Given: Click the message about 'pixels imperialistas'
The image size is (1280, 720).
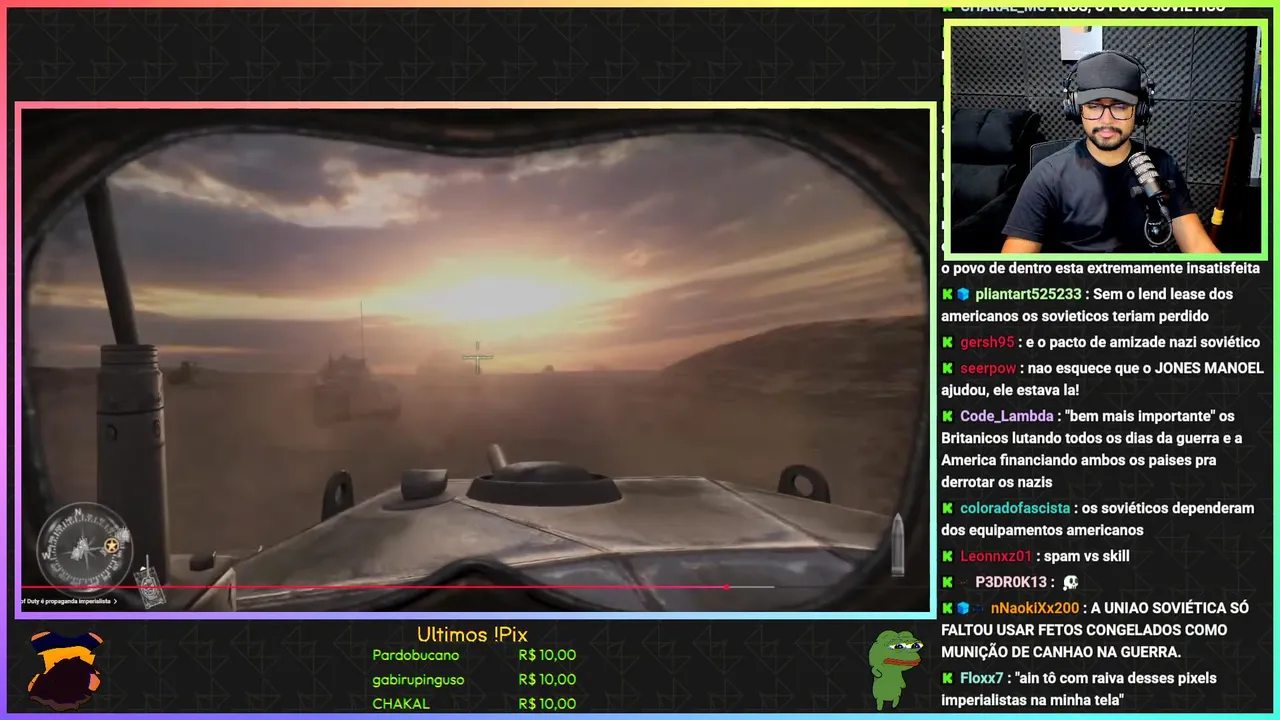Looking at the screenshot, I should point(1079,689).
